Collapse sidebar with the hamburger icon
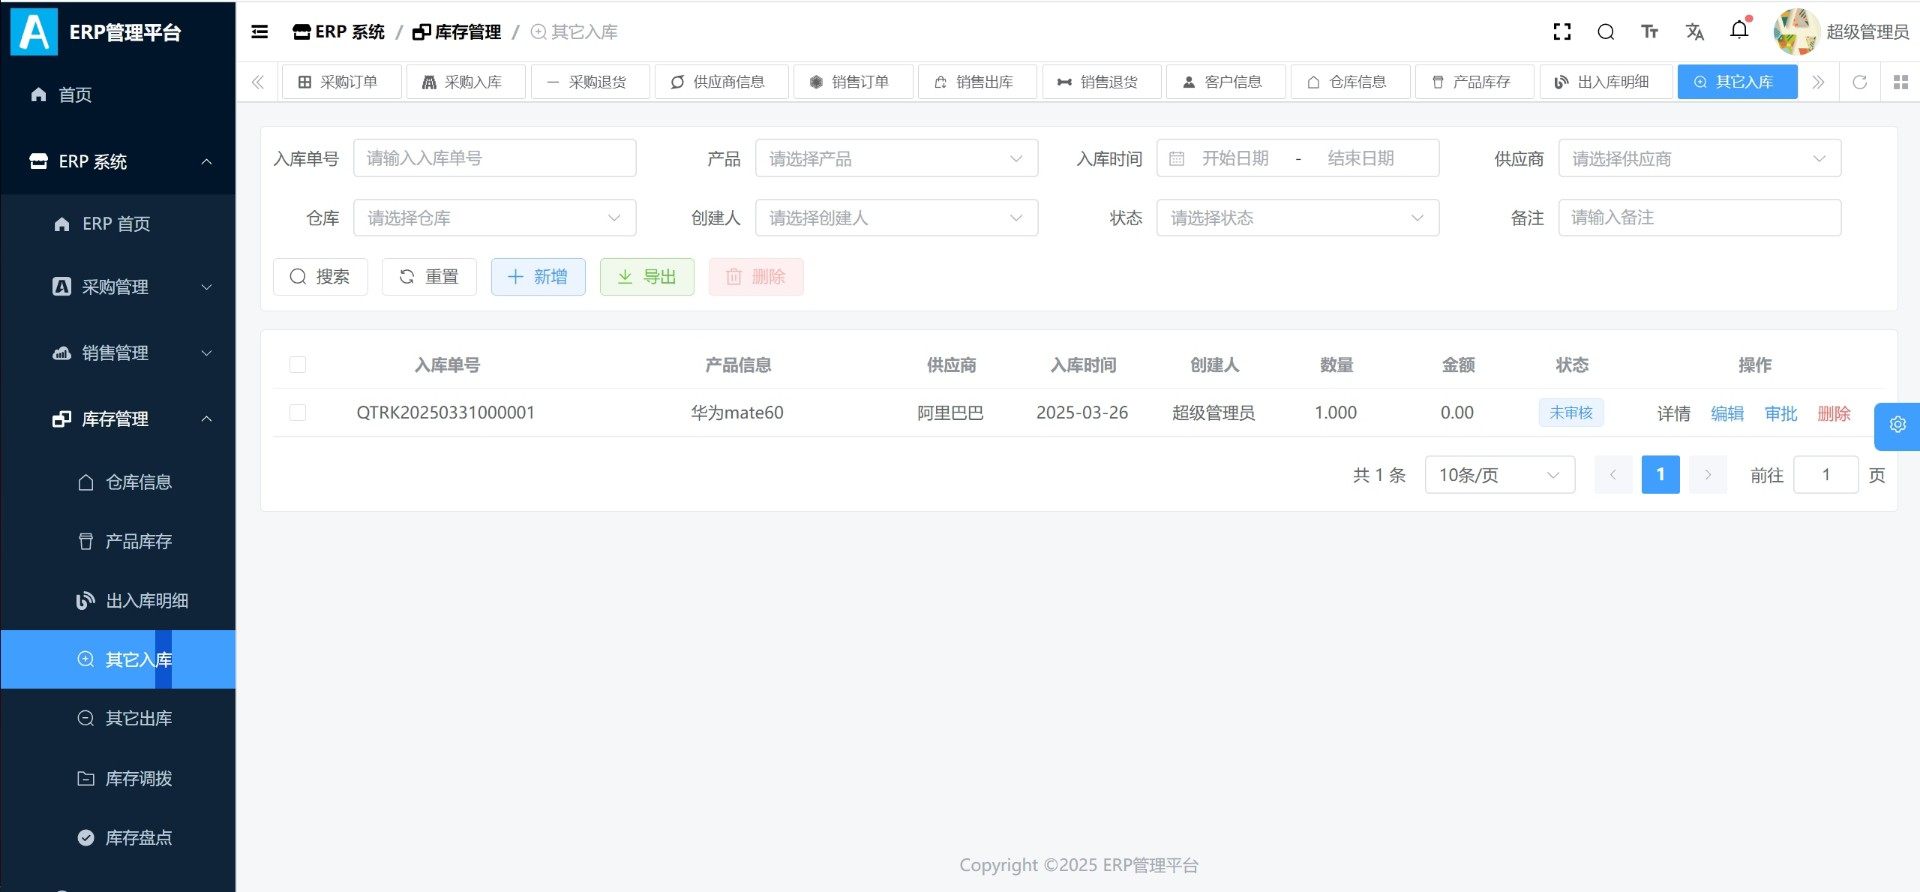Image resolution: width=1920 pixels, height=892 pixels. pyautogui.click(x=260, y=32)
